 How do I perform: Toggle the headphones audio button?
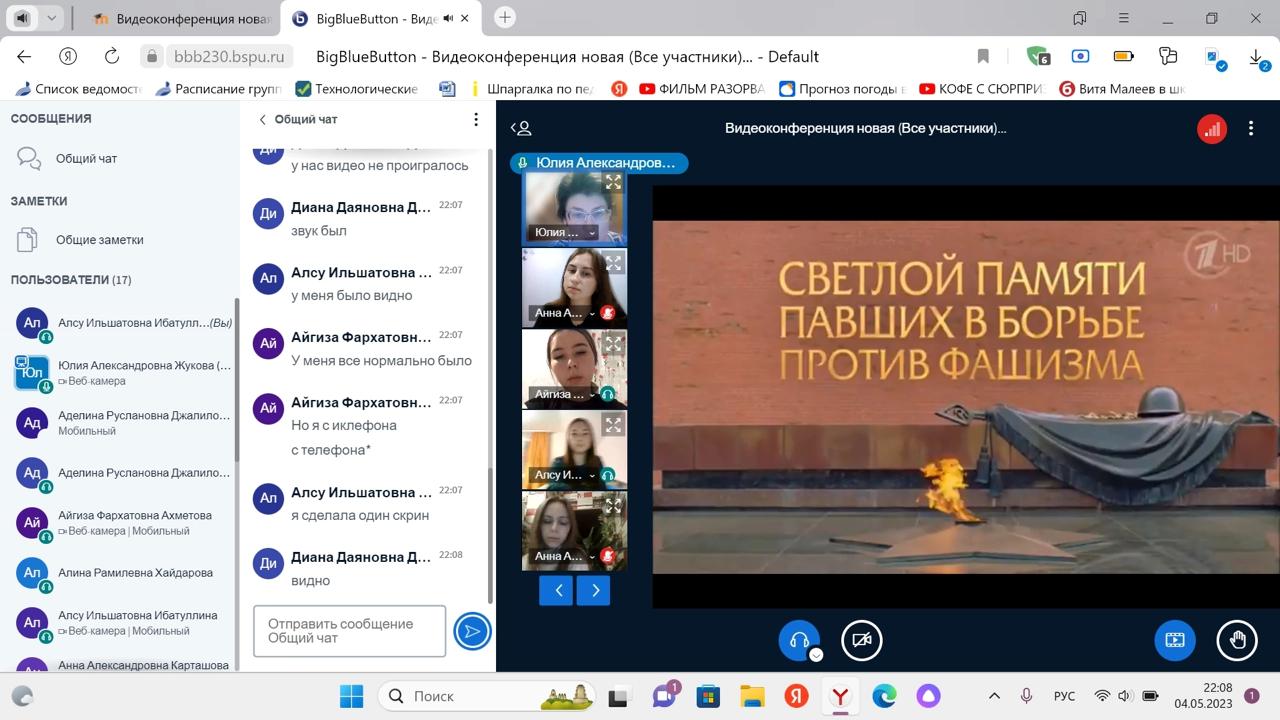798,640
